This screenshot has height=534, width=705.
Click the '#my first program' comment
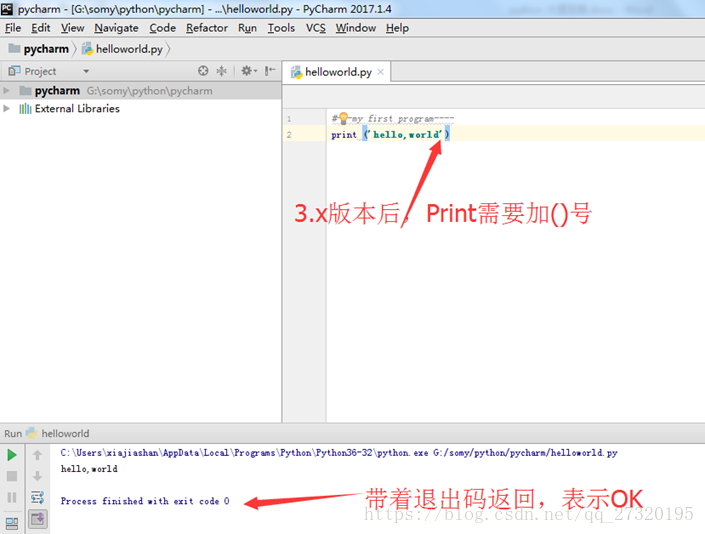393,119
